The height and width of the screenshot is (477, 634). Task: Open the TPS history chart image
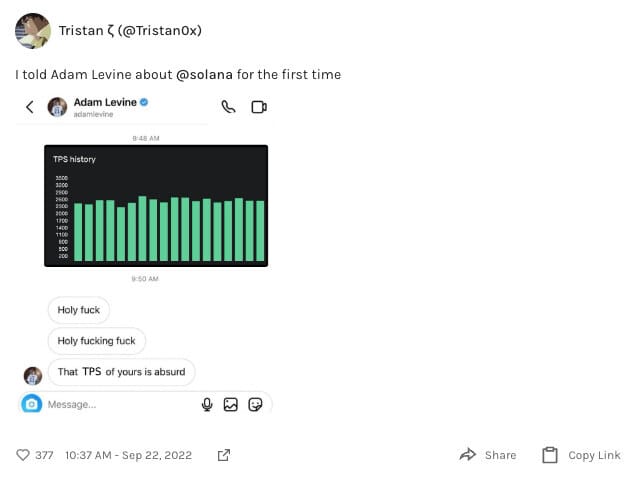156,206
